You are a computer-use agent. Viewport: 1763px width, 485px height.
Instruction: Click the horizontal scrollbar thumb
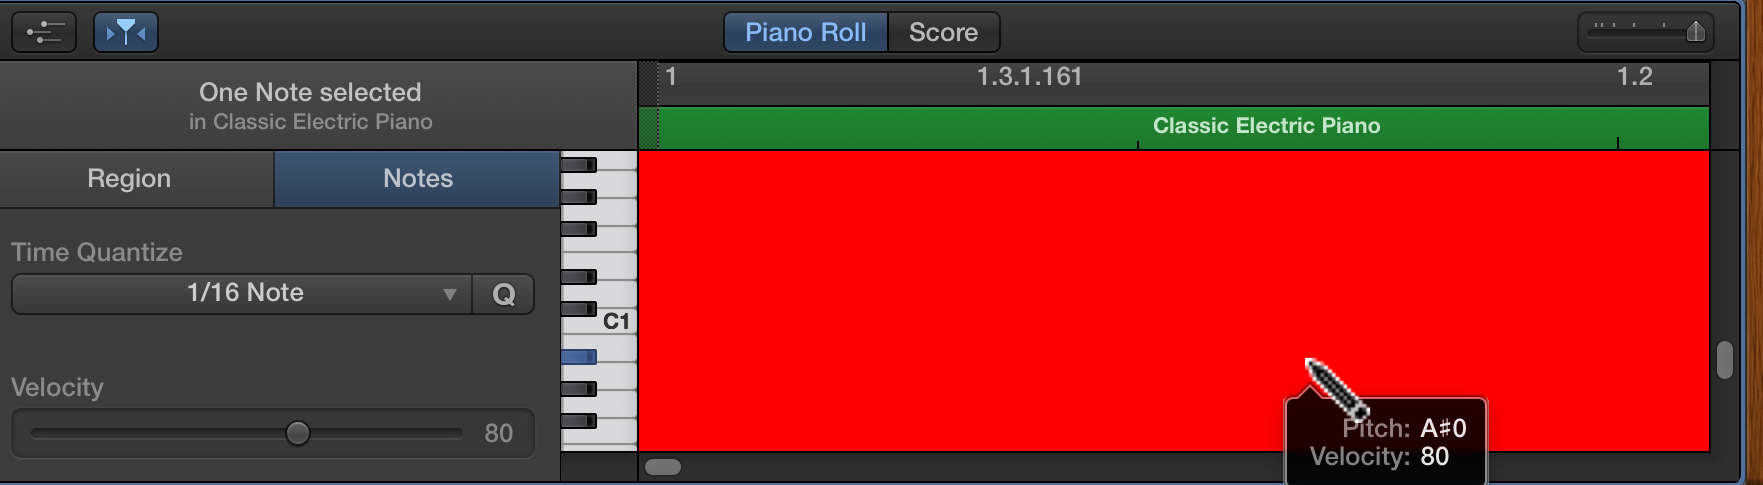point(663,467)
